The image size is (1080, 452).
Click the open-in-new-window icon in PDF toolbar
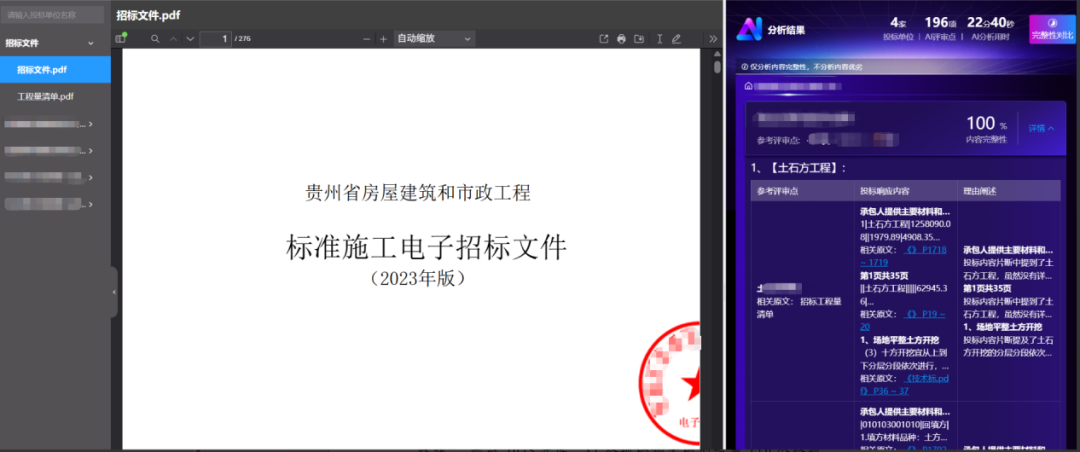(603, 39)
